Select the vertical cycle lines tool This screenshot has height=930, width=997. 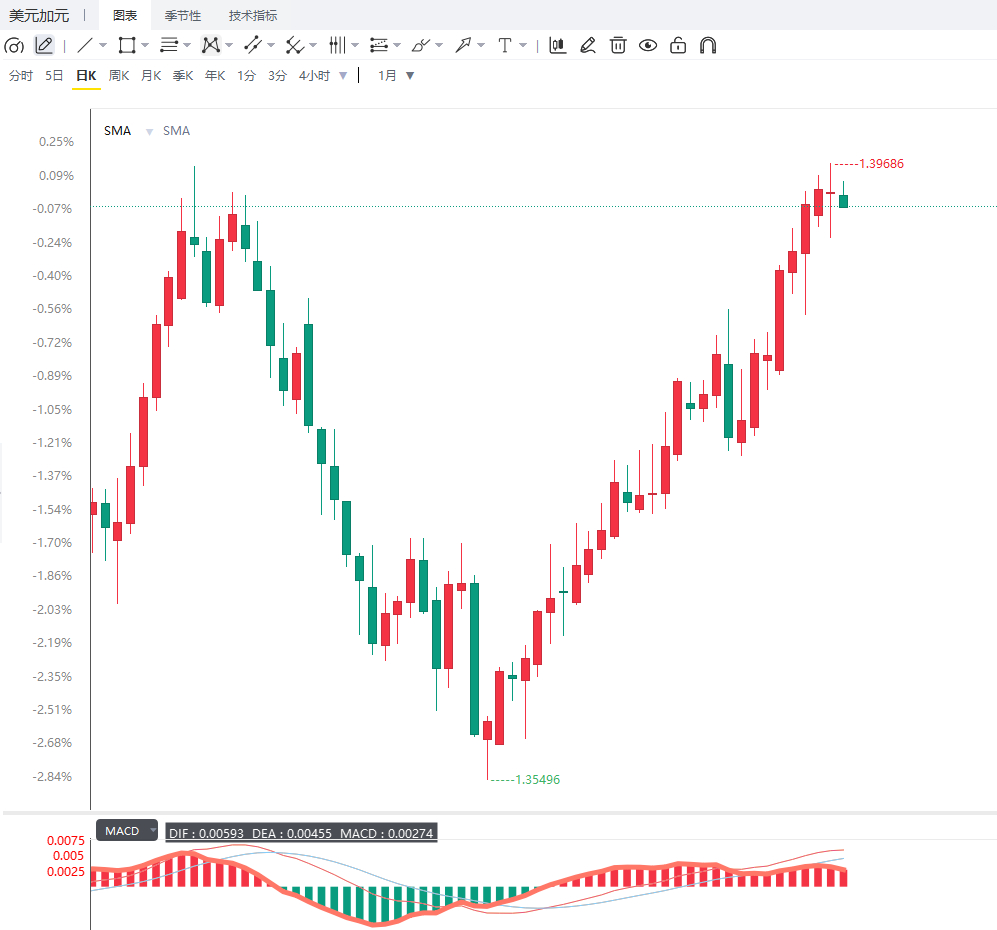click(337, 46)
